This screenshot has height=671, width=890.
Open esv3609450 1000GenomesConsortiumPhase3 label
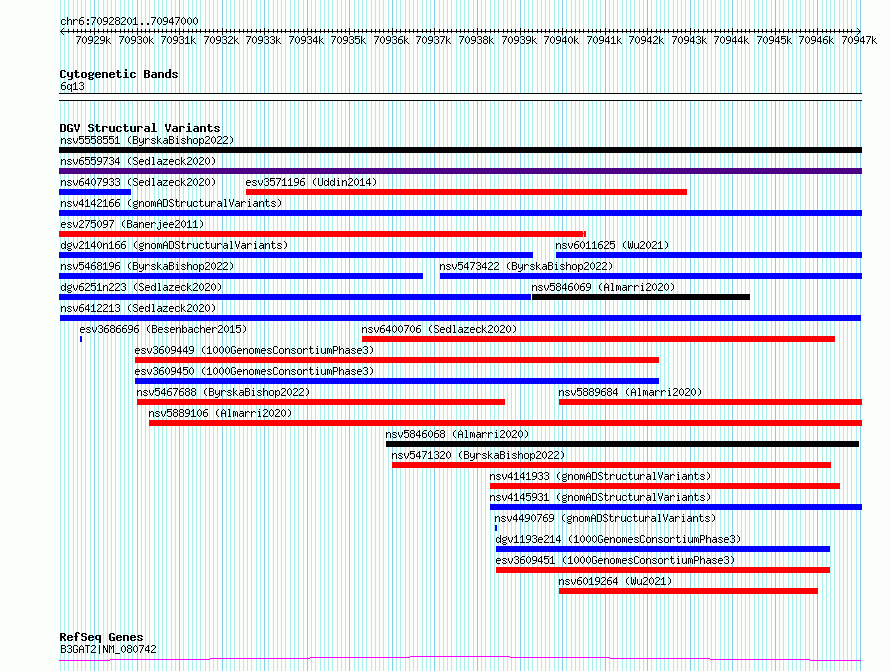pos(254,371)
